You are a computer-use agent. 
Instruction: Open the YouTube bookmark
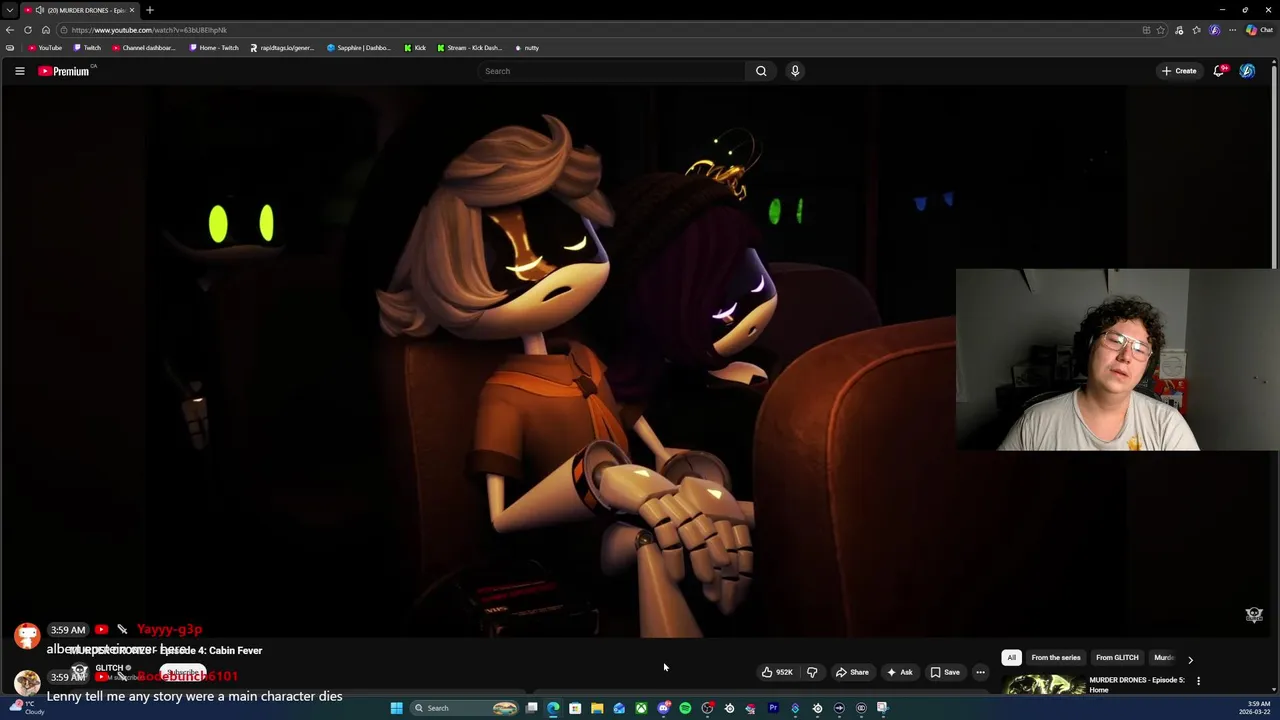(45, 48)
